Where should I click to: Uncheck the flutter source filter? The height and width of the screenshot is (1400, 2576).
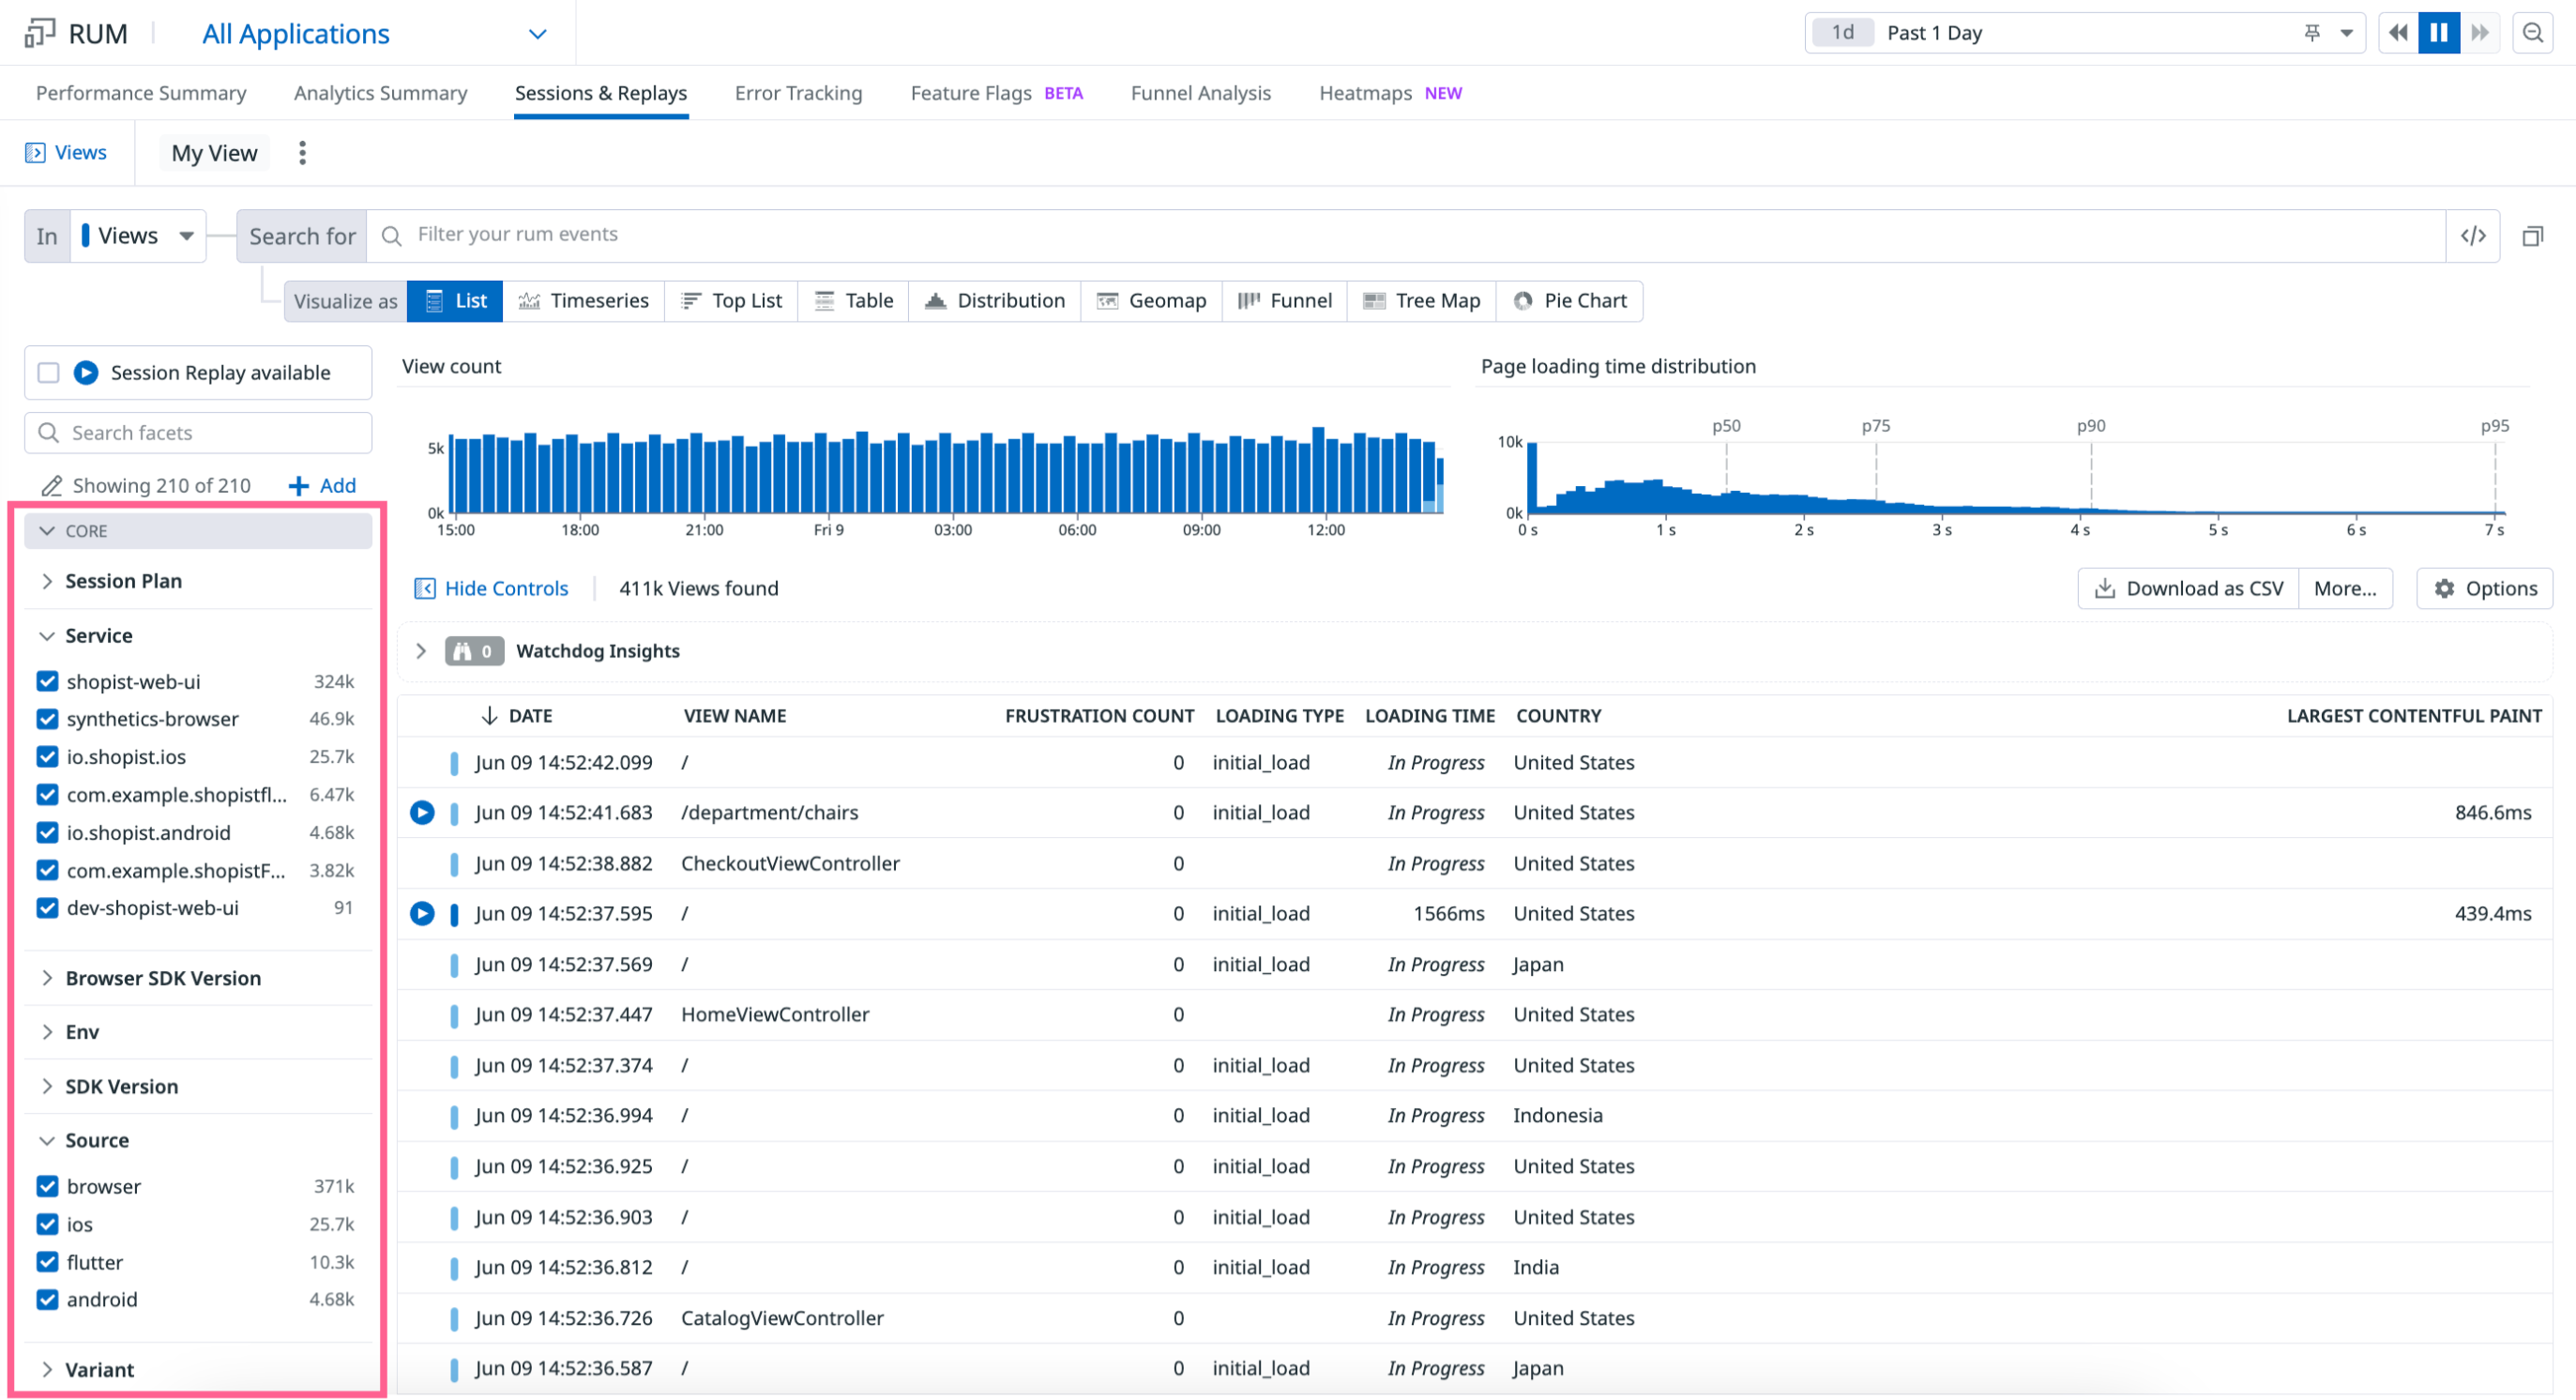coord(47,1262)
